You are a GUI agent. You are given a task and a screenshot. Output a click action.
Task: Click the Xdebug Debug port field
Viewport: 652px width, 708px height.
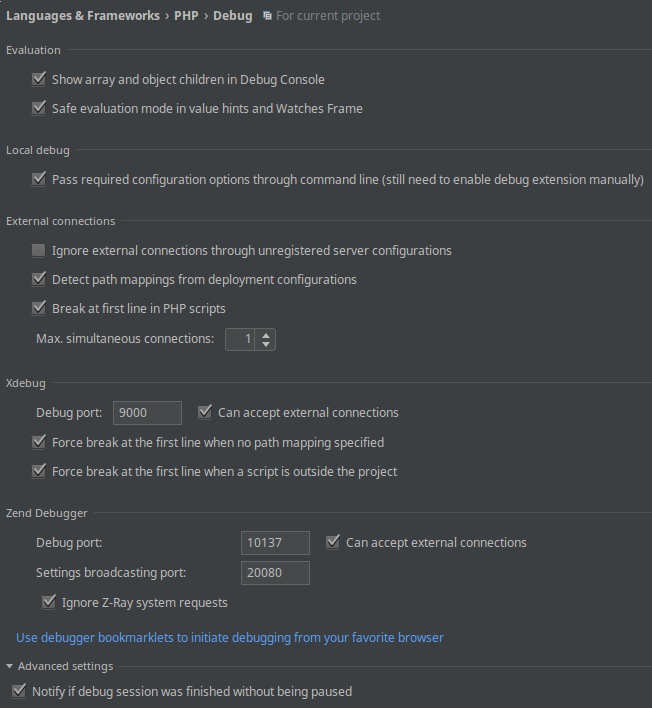tap(148, 412)
